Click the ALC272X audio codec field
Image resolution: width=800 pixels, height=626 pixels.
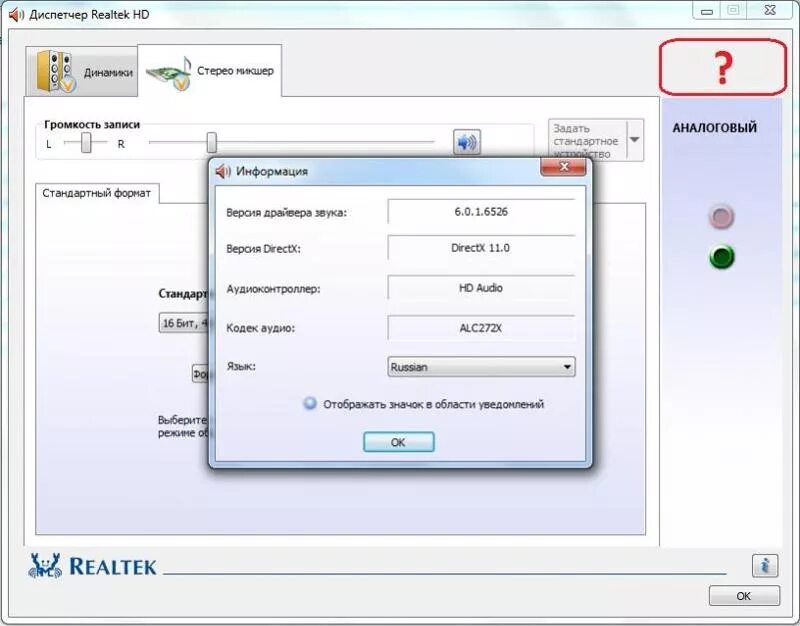(x=481, y=328)
